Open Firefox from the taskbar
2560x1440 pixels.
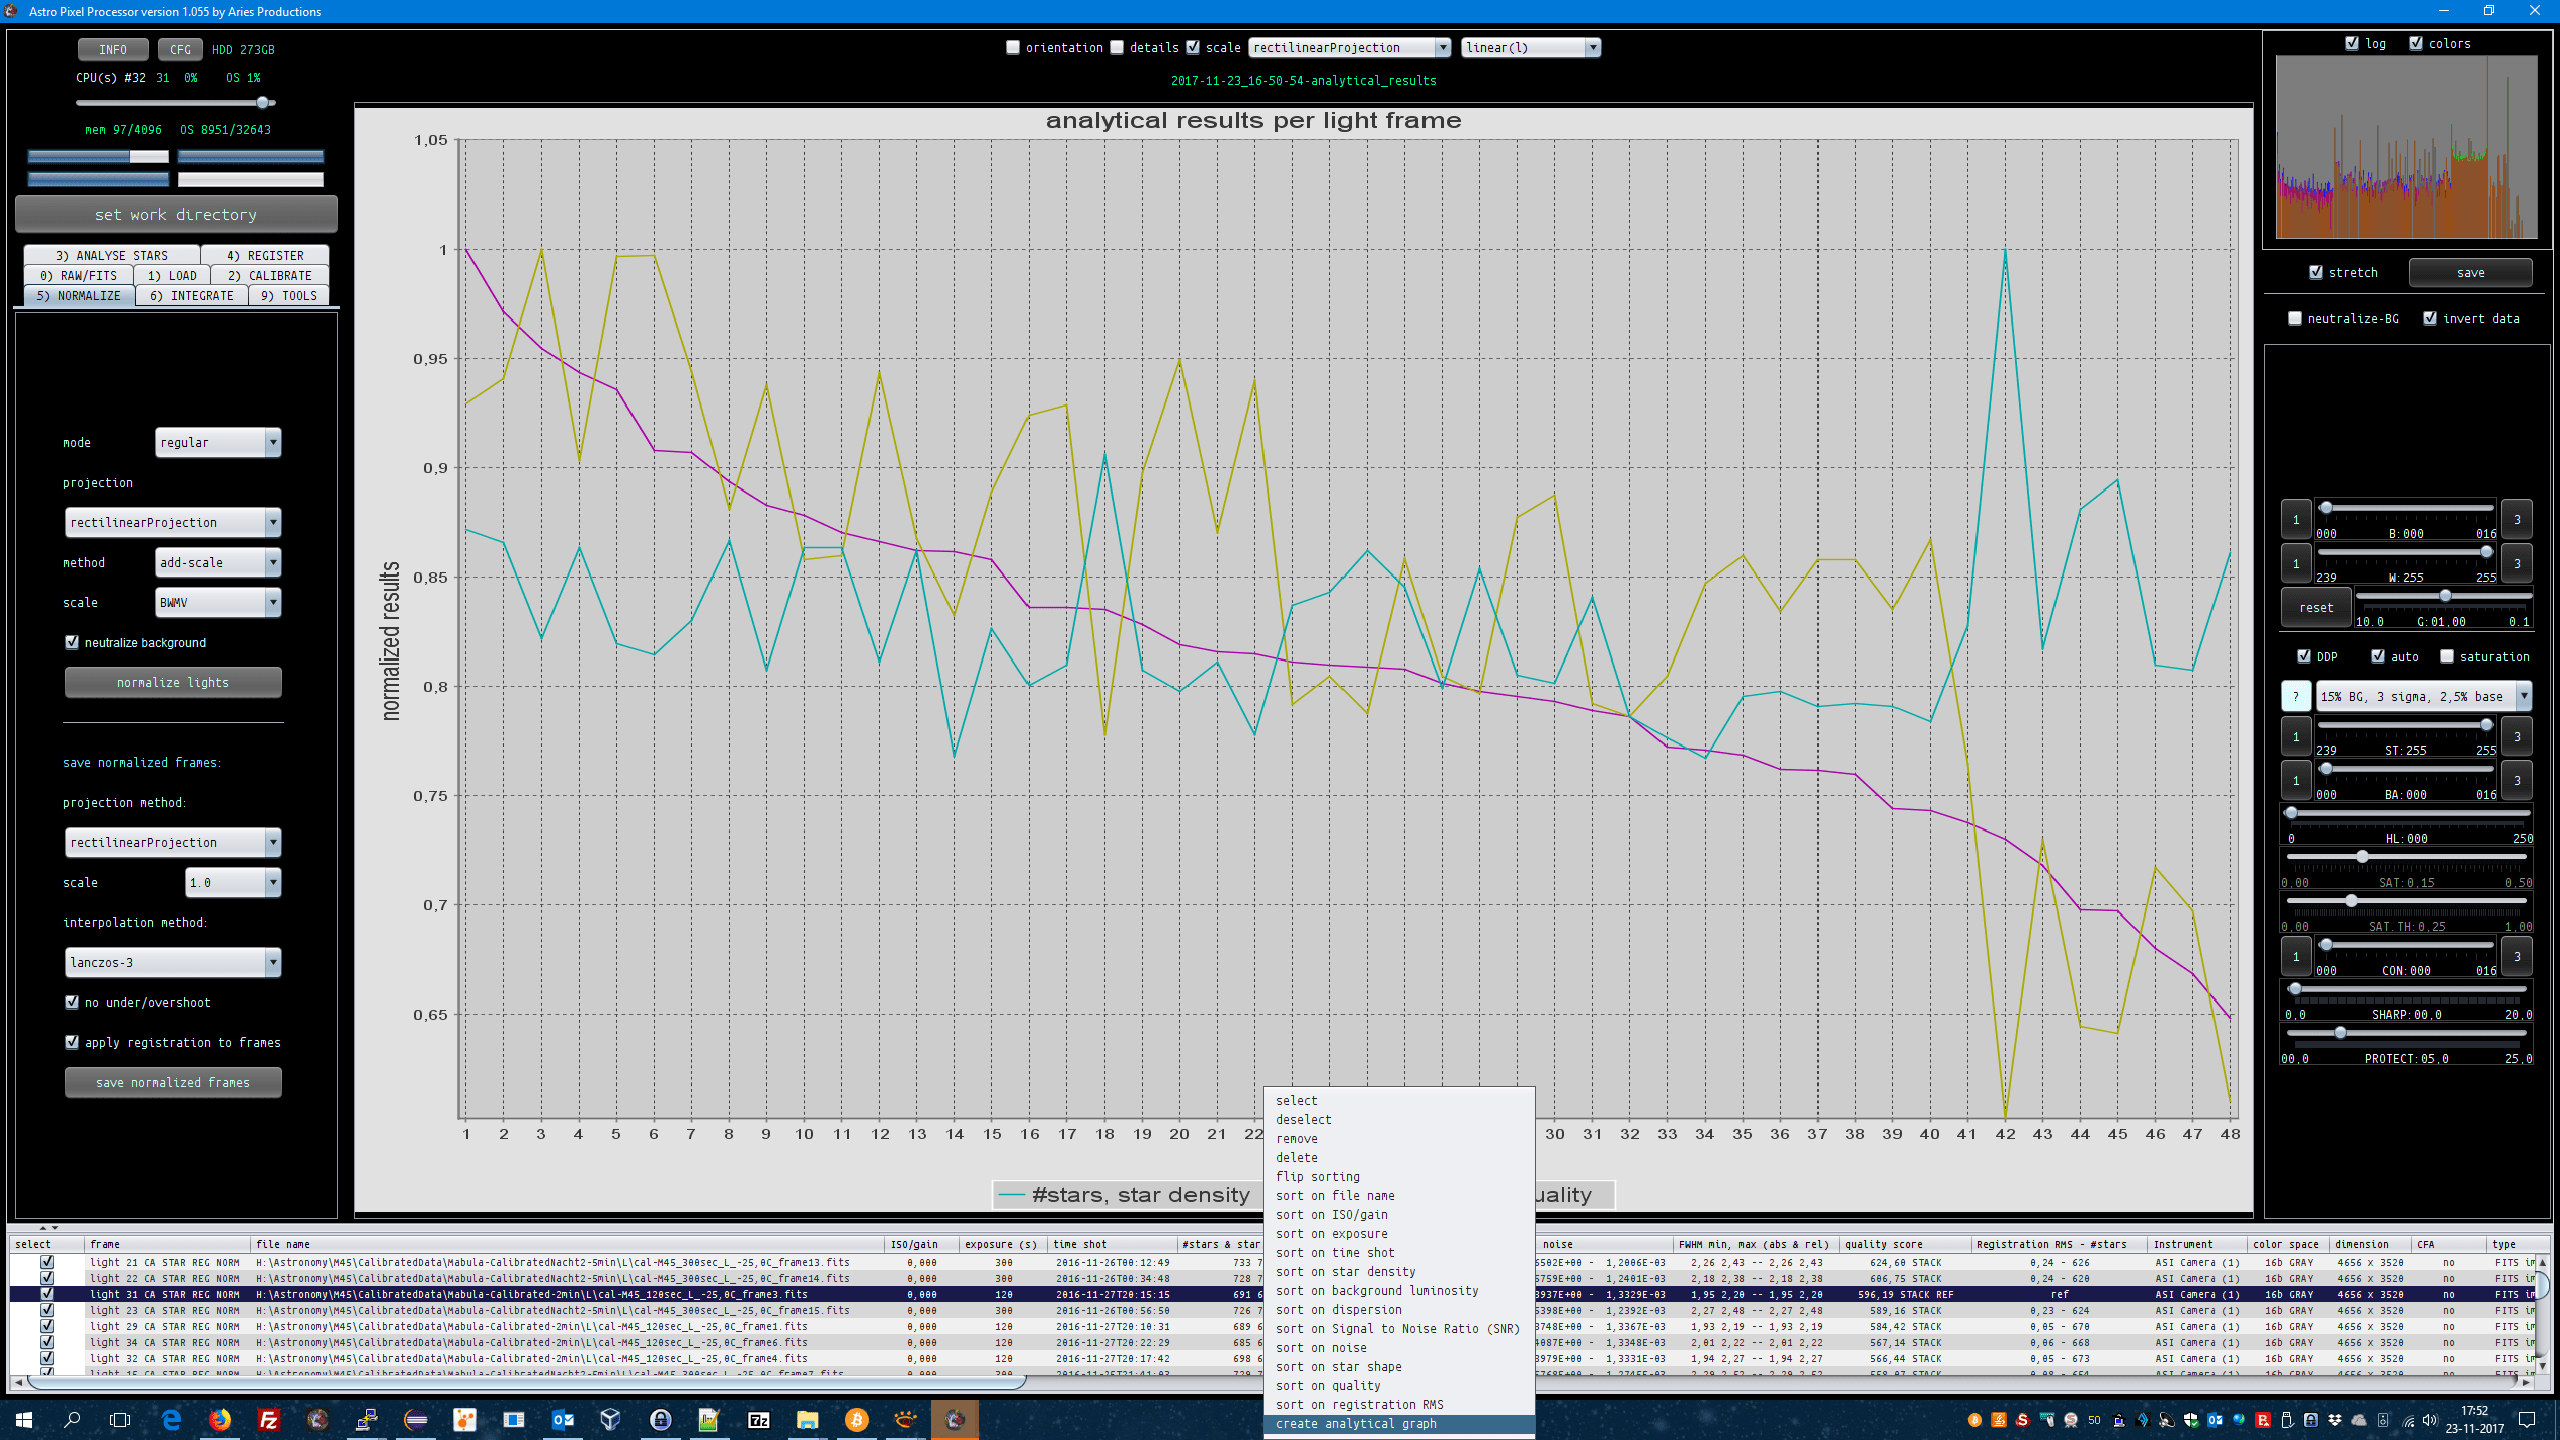tap(220, 1419)
